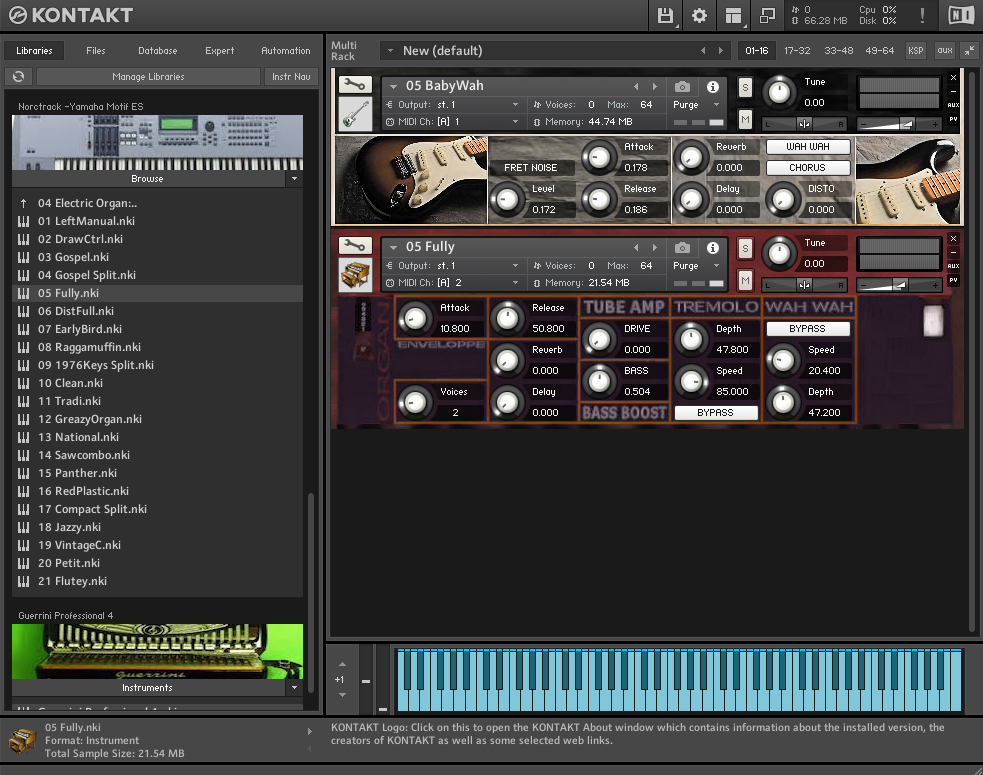Toggle FRET NOISE on 05 BabyWah

[x=530, y=168]
